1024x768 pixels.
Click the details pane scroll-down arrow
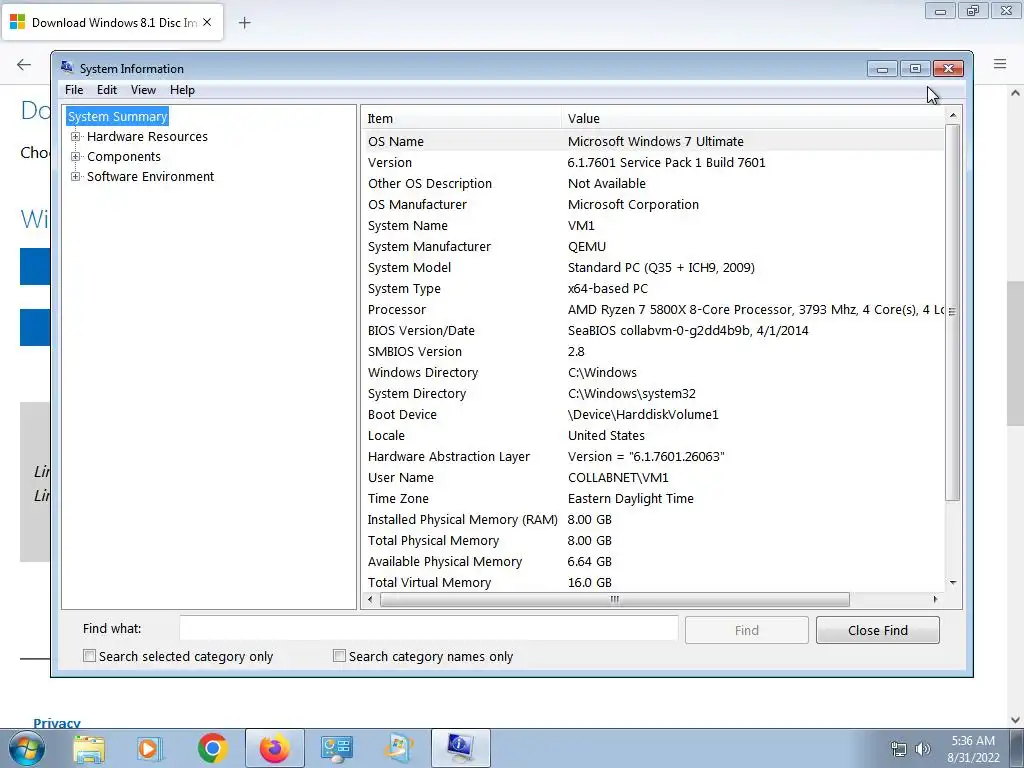[953, 583]
